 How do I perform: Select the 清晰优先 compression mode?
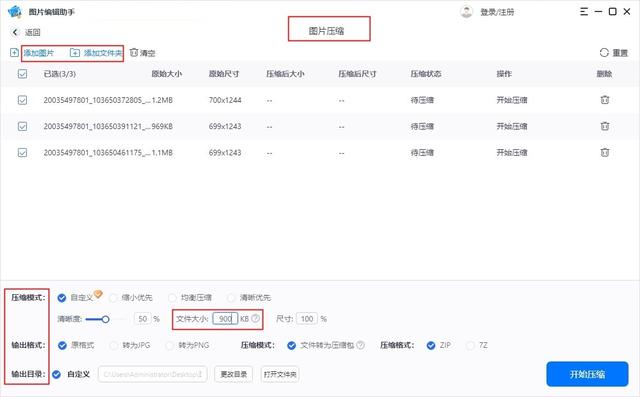click(x=231, y=298)
